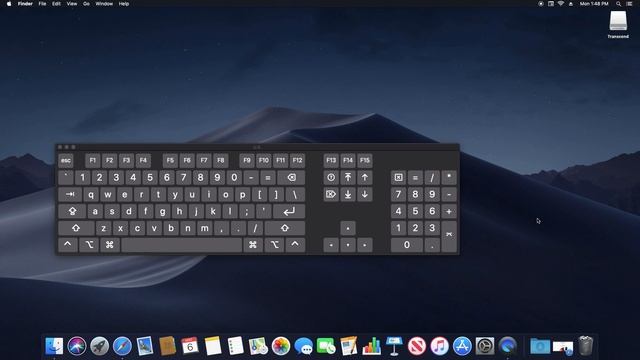Click the numpad asterisk key
This screenshot has width=640, height=360.
coord(449,178)
